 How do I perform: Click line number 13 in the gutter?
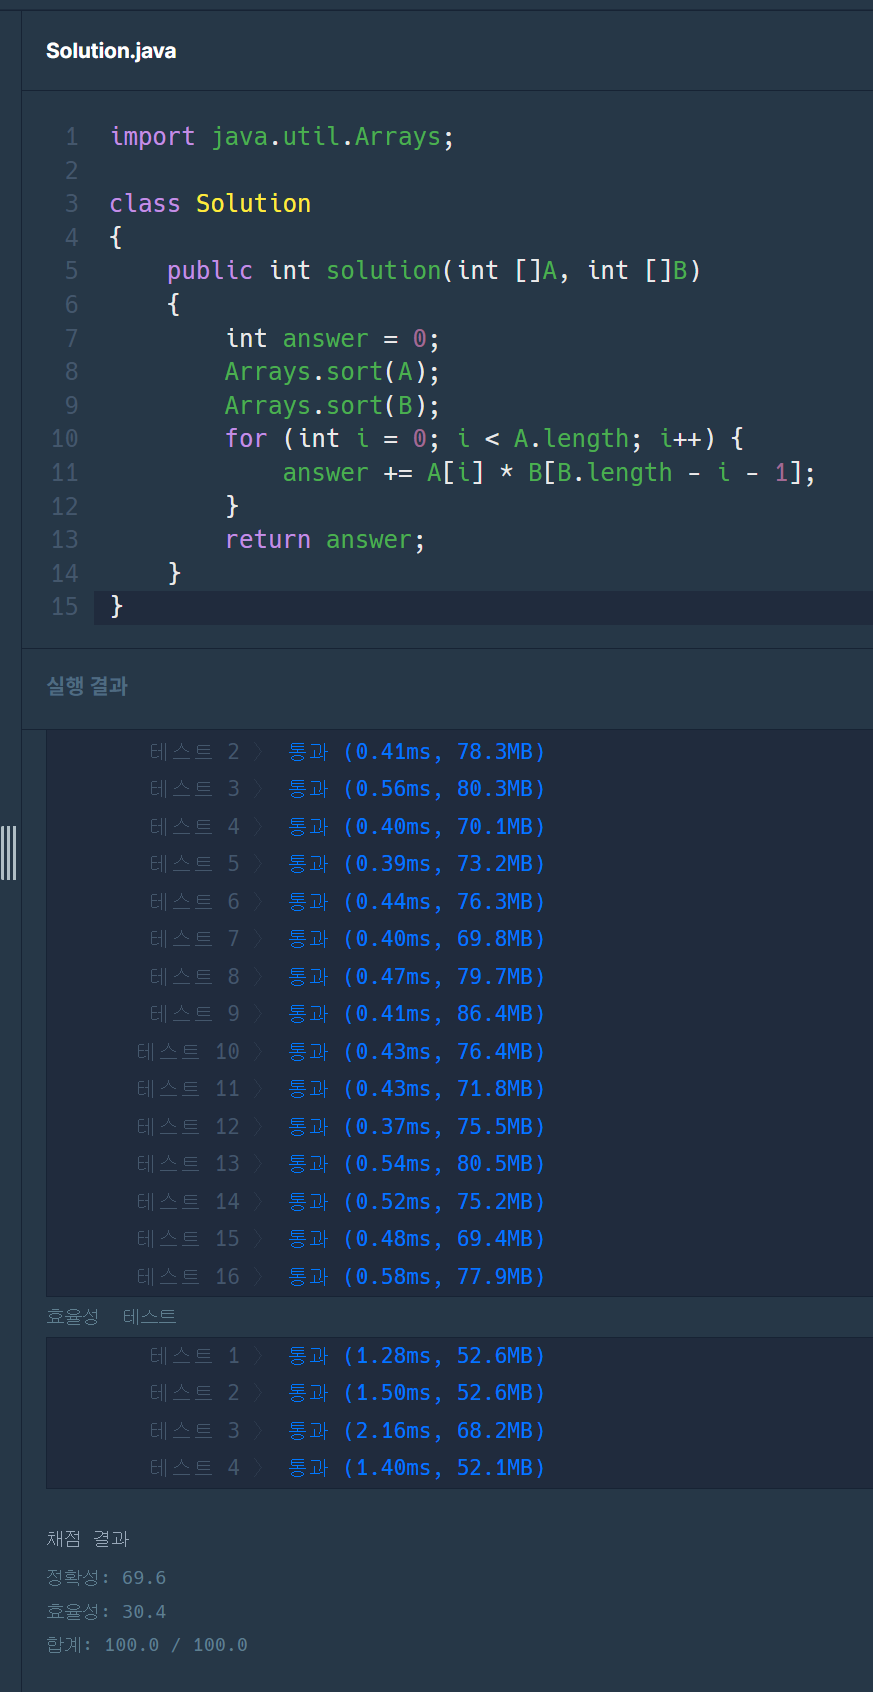(65, 539)
